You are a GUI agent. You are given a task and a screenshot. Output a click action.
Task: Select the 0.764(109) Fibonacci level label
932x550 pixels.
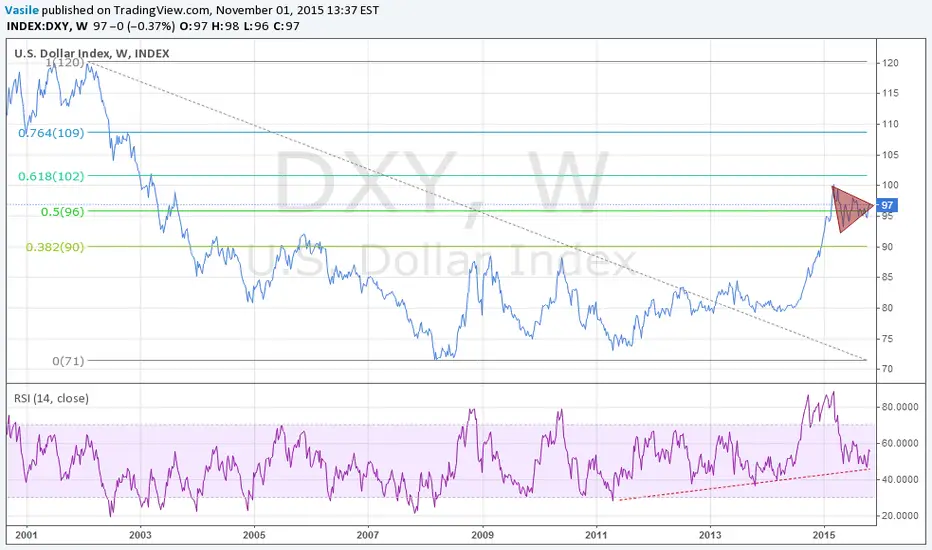(x=51, y=133)
